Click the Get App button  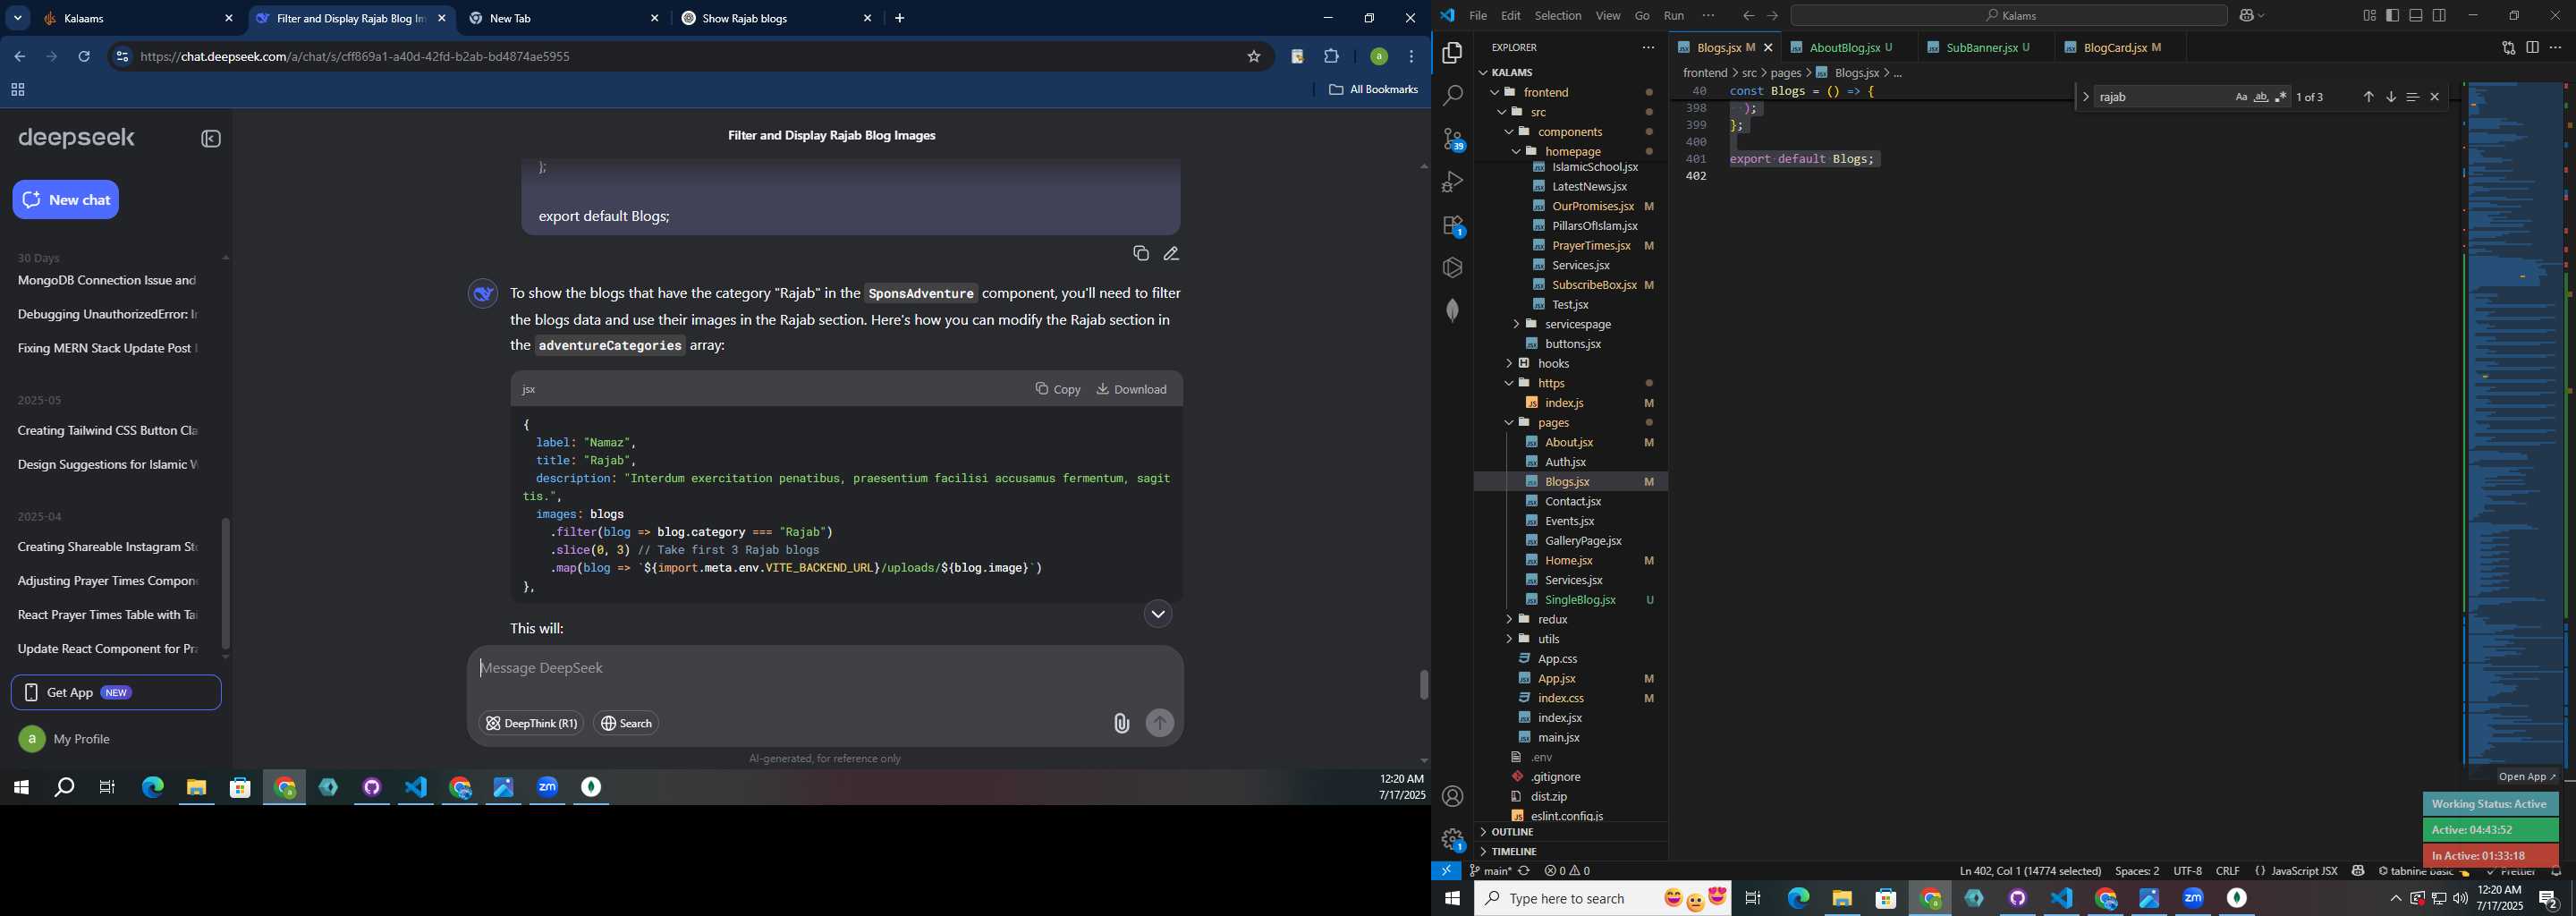116,693
